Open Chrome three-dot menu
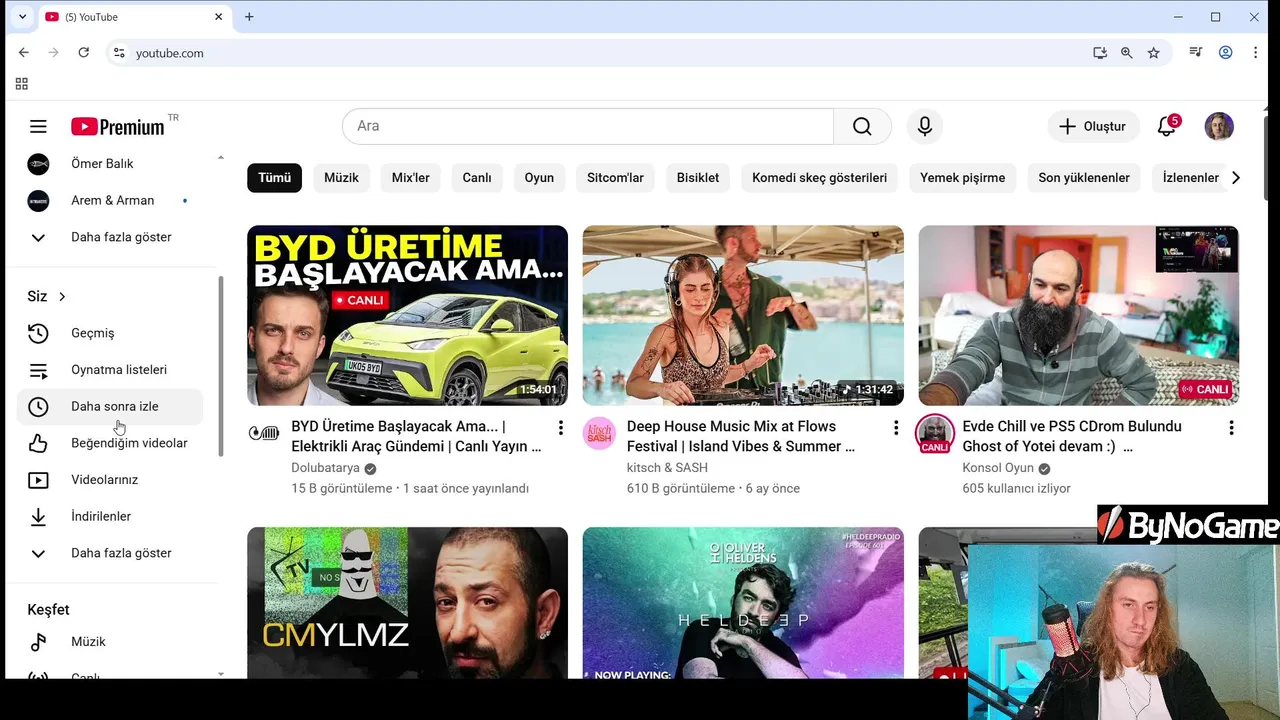Image resolution: width=1280 pixels, height=720 pixels. tap(1255, 53)
